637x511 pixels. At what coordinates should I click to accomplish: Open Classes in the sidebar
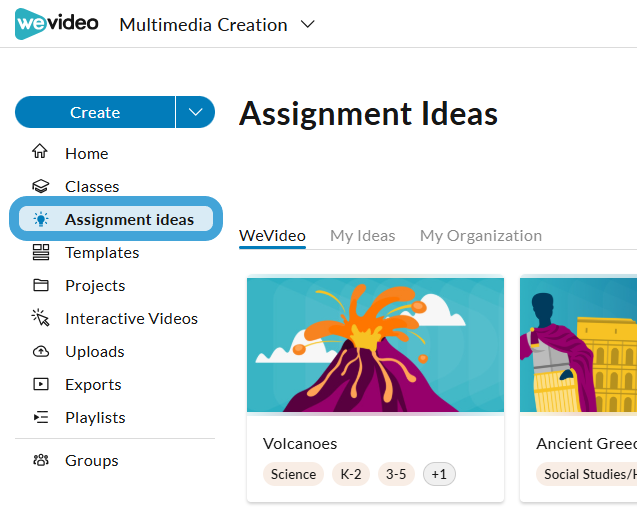(92, 186)
